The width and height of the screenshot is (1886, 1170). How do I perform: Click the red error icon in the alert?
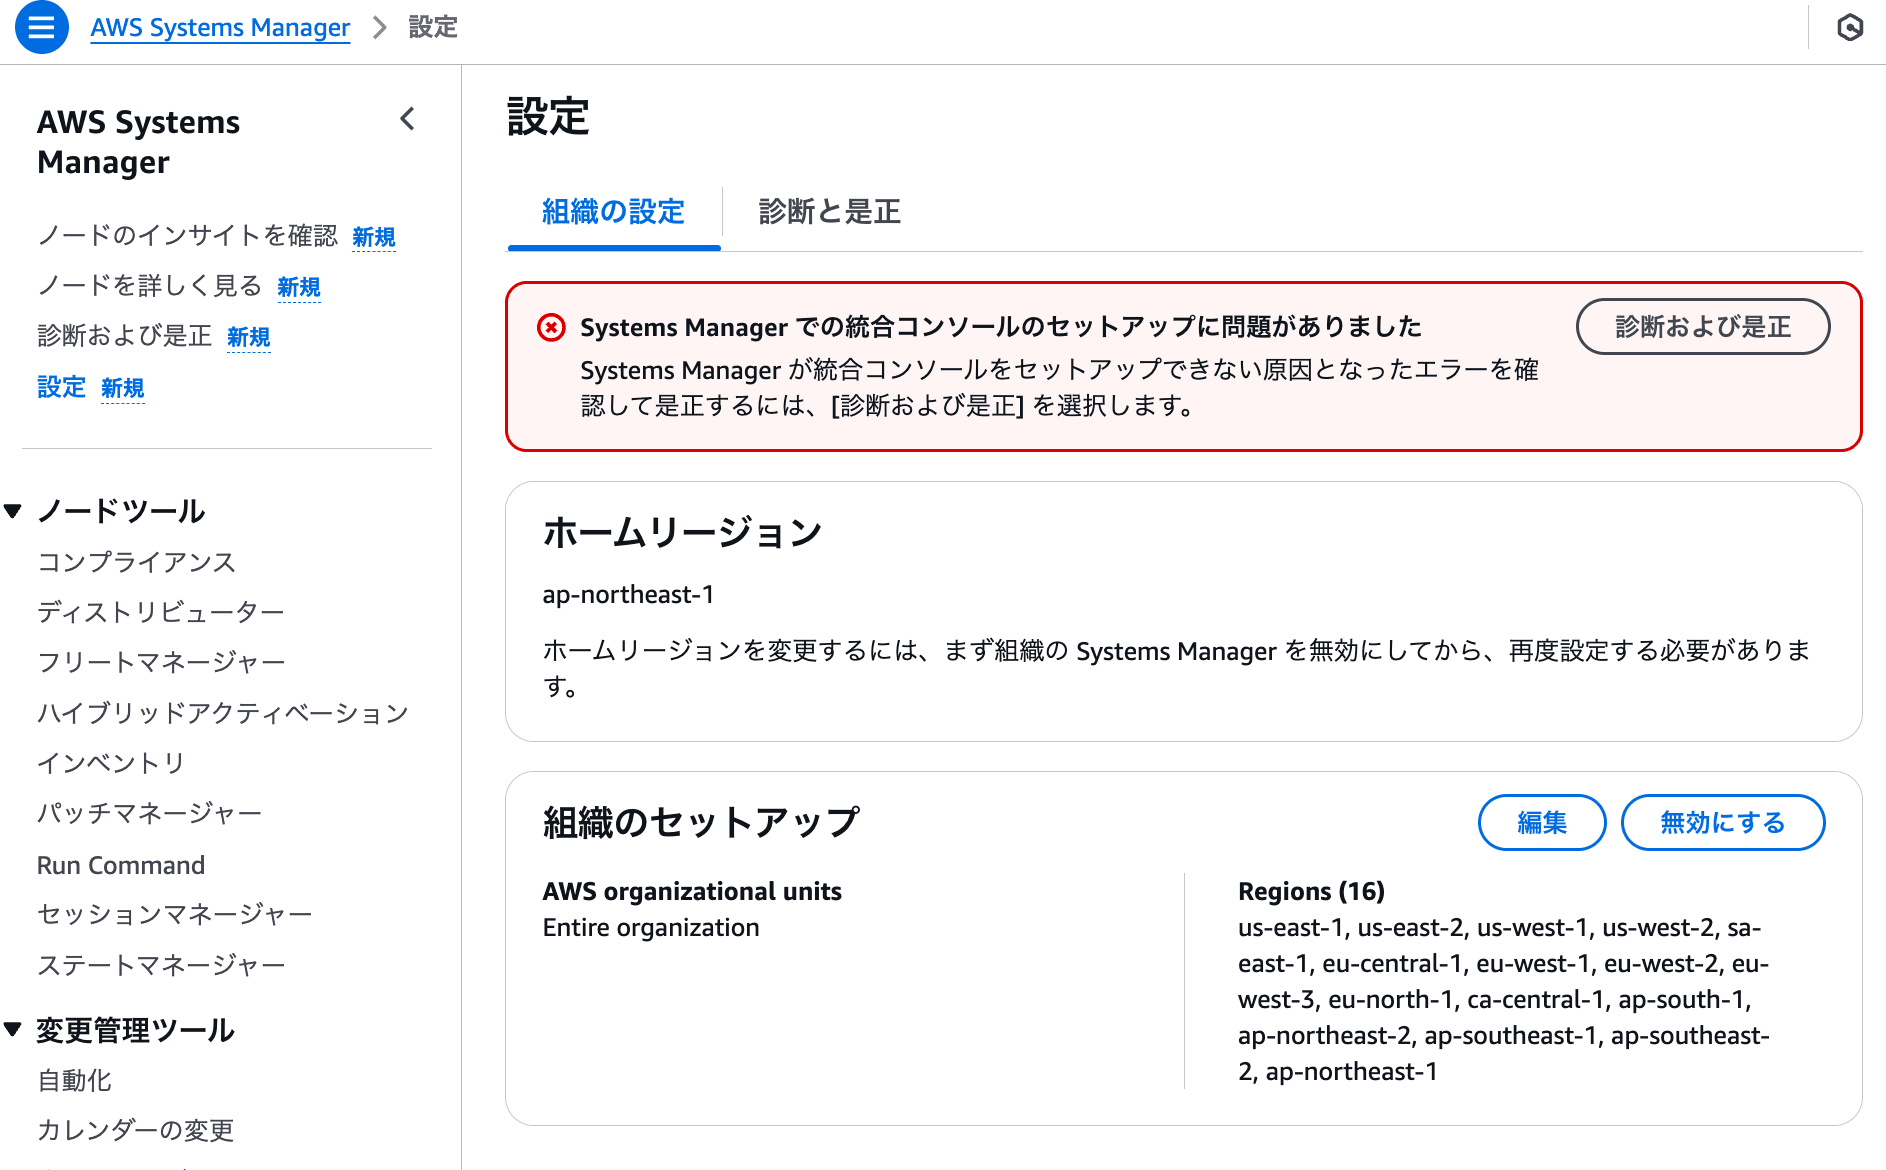551,327
